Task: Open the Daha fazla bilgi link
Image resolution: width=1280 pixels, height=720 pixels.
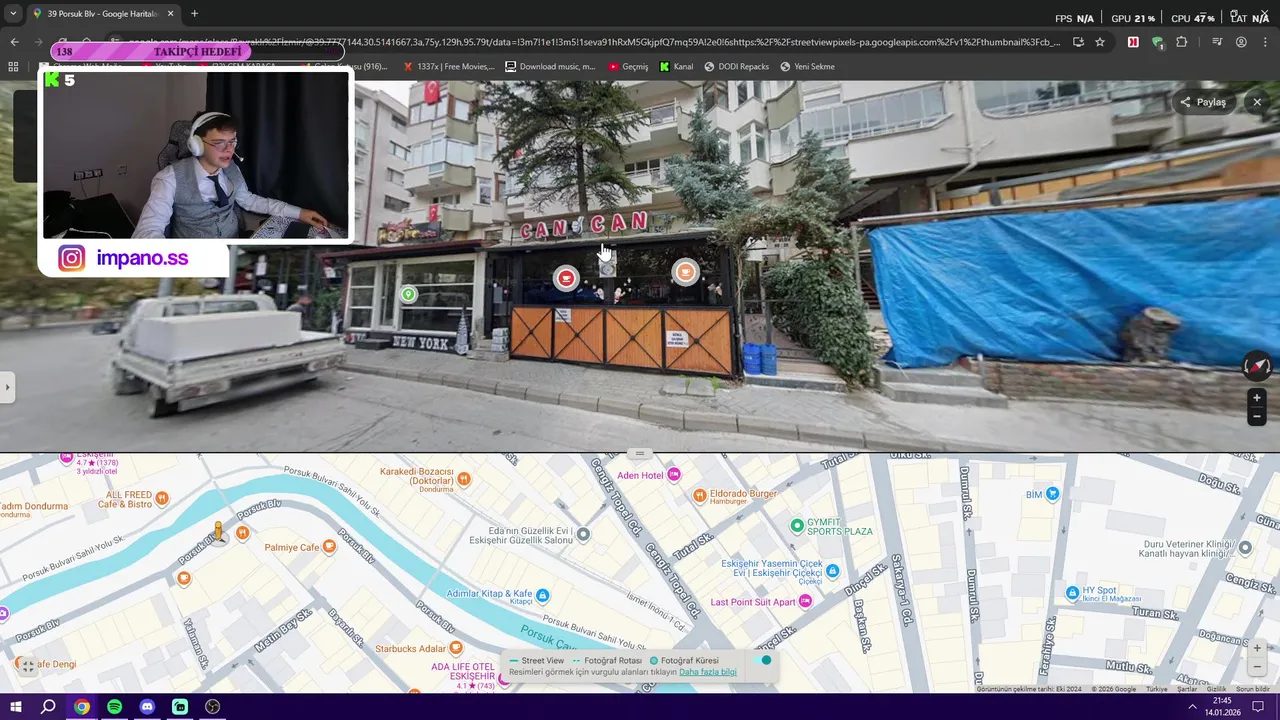Action: 707,672
